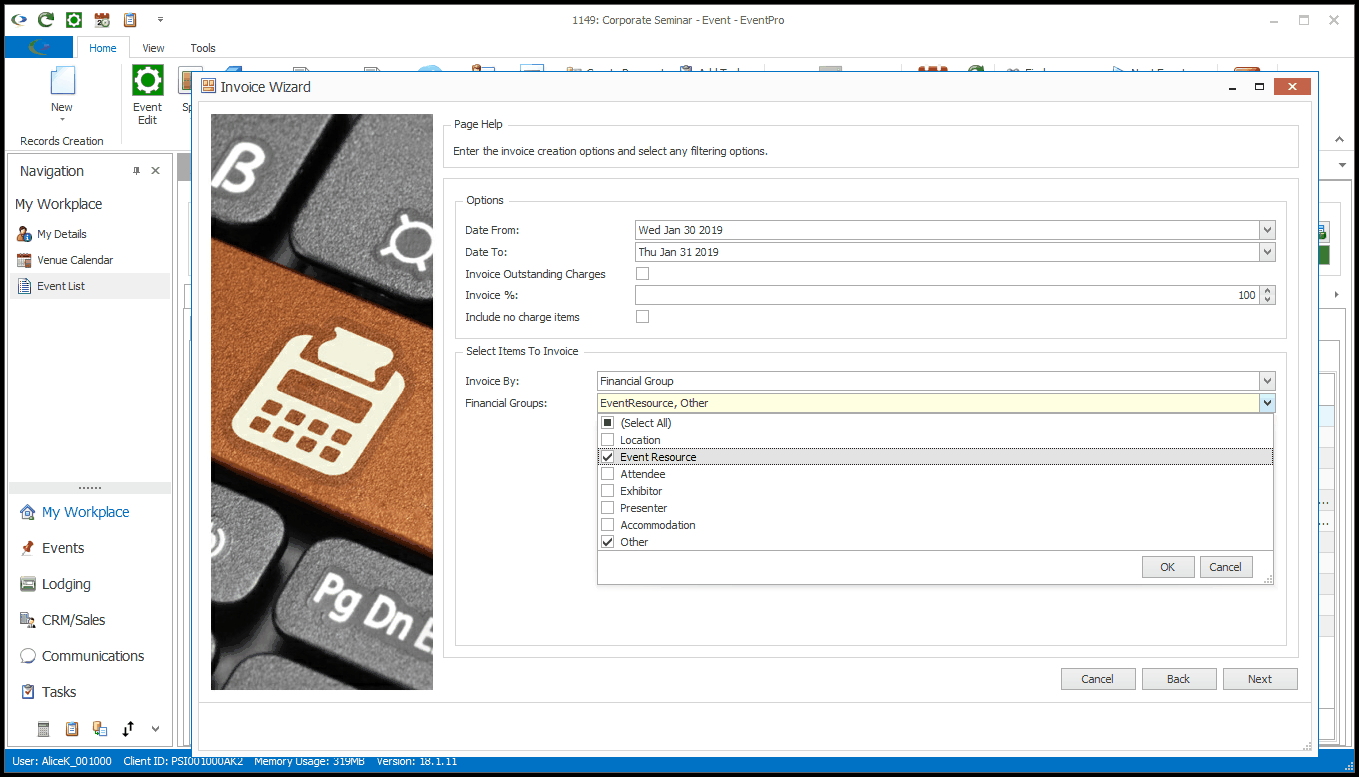This screenshot has width=1359, height=777.
Task: Enable Invoice Outstanding Charges checkbox
Action: 643,274
